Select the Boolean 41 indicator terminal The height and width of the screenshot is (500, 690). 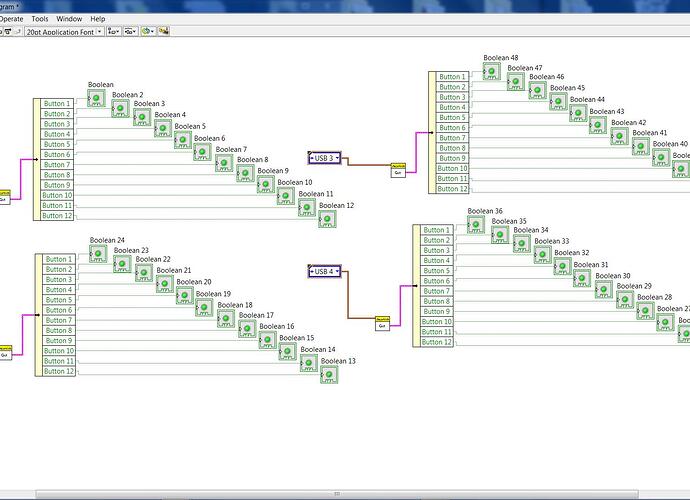point(641,146)
